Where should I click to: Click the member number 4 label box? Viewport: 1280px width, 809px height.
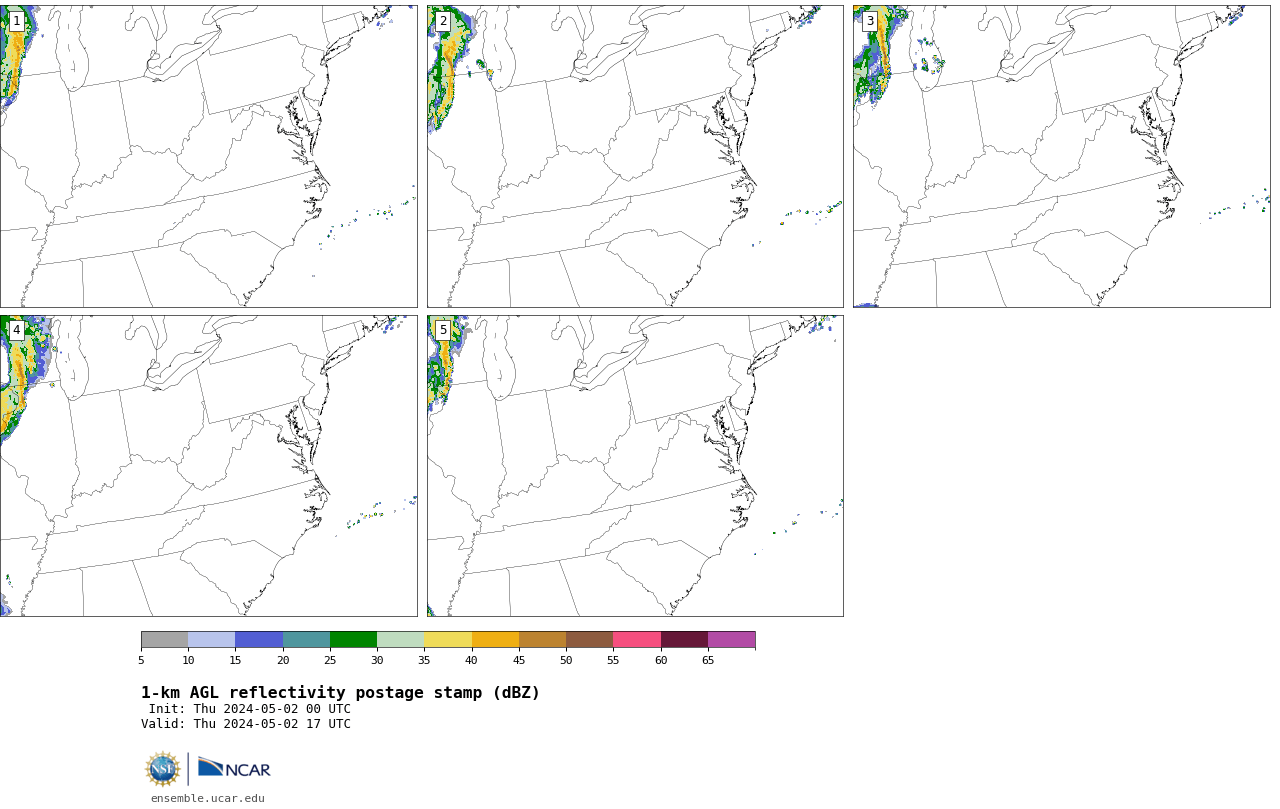16,330
